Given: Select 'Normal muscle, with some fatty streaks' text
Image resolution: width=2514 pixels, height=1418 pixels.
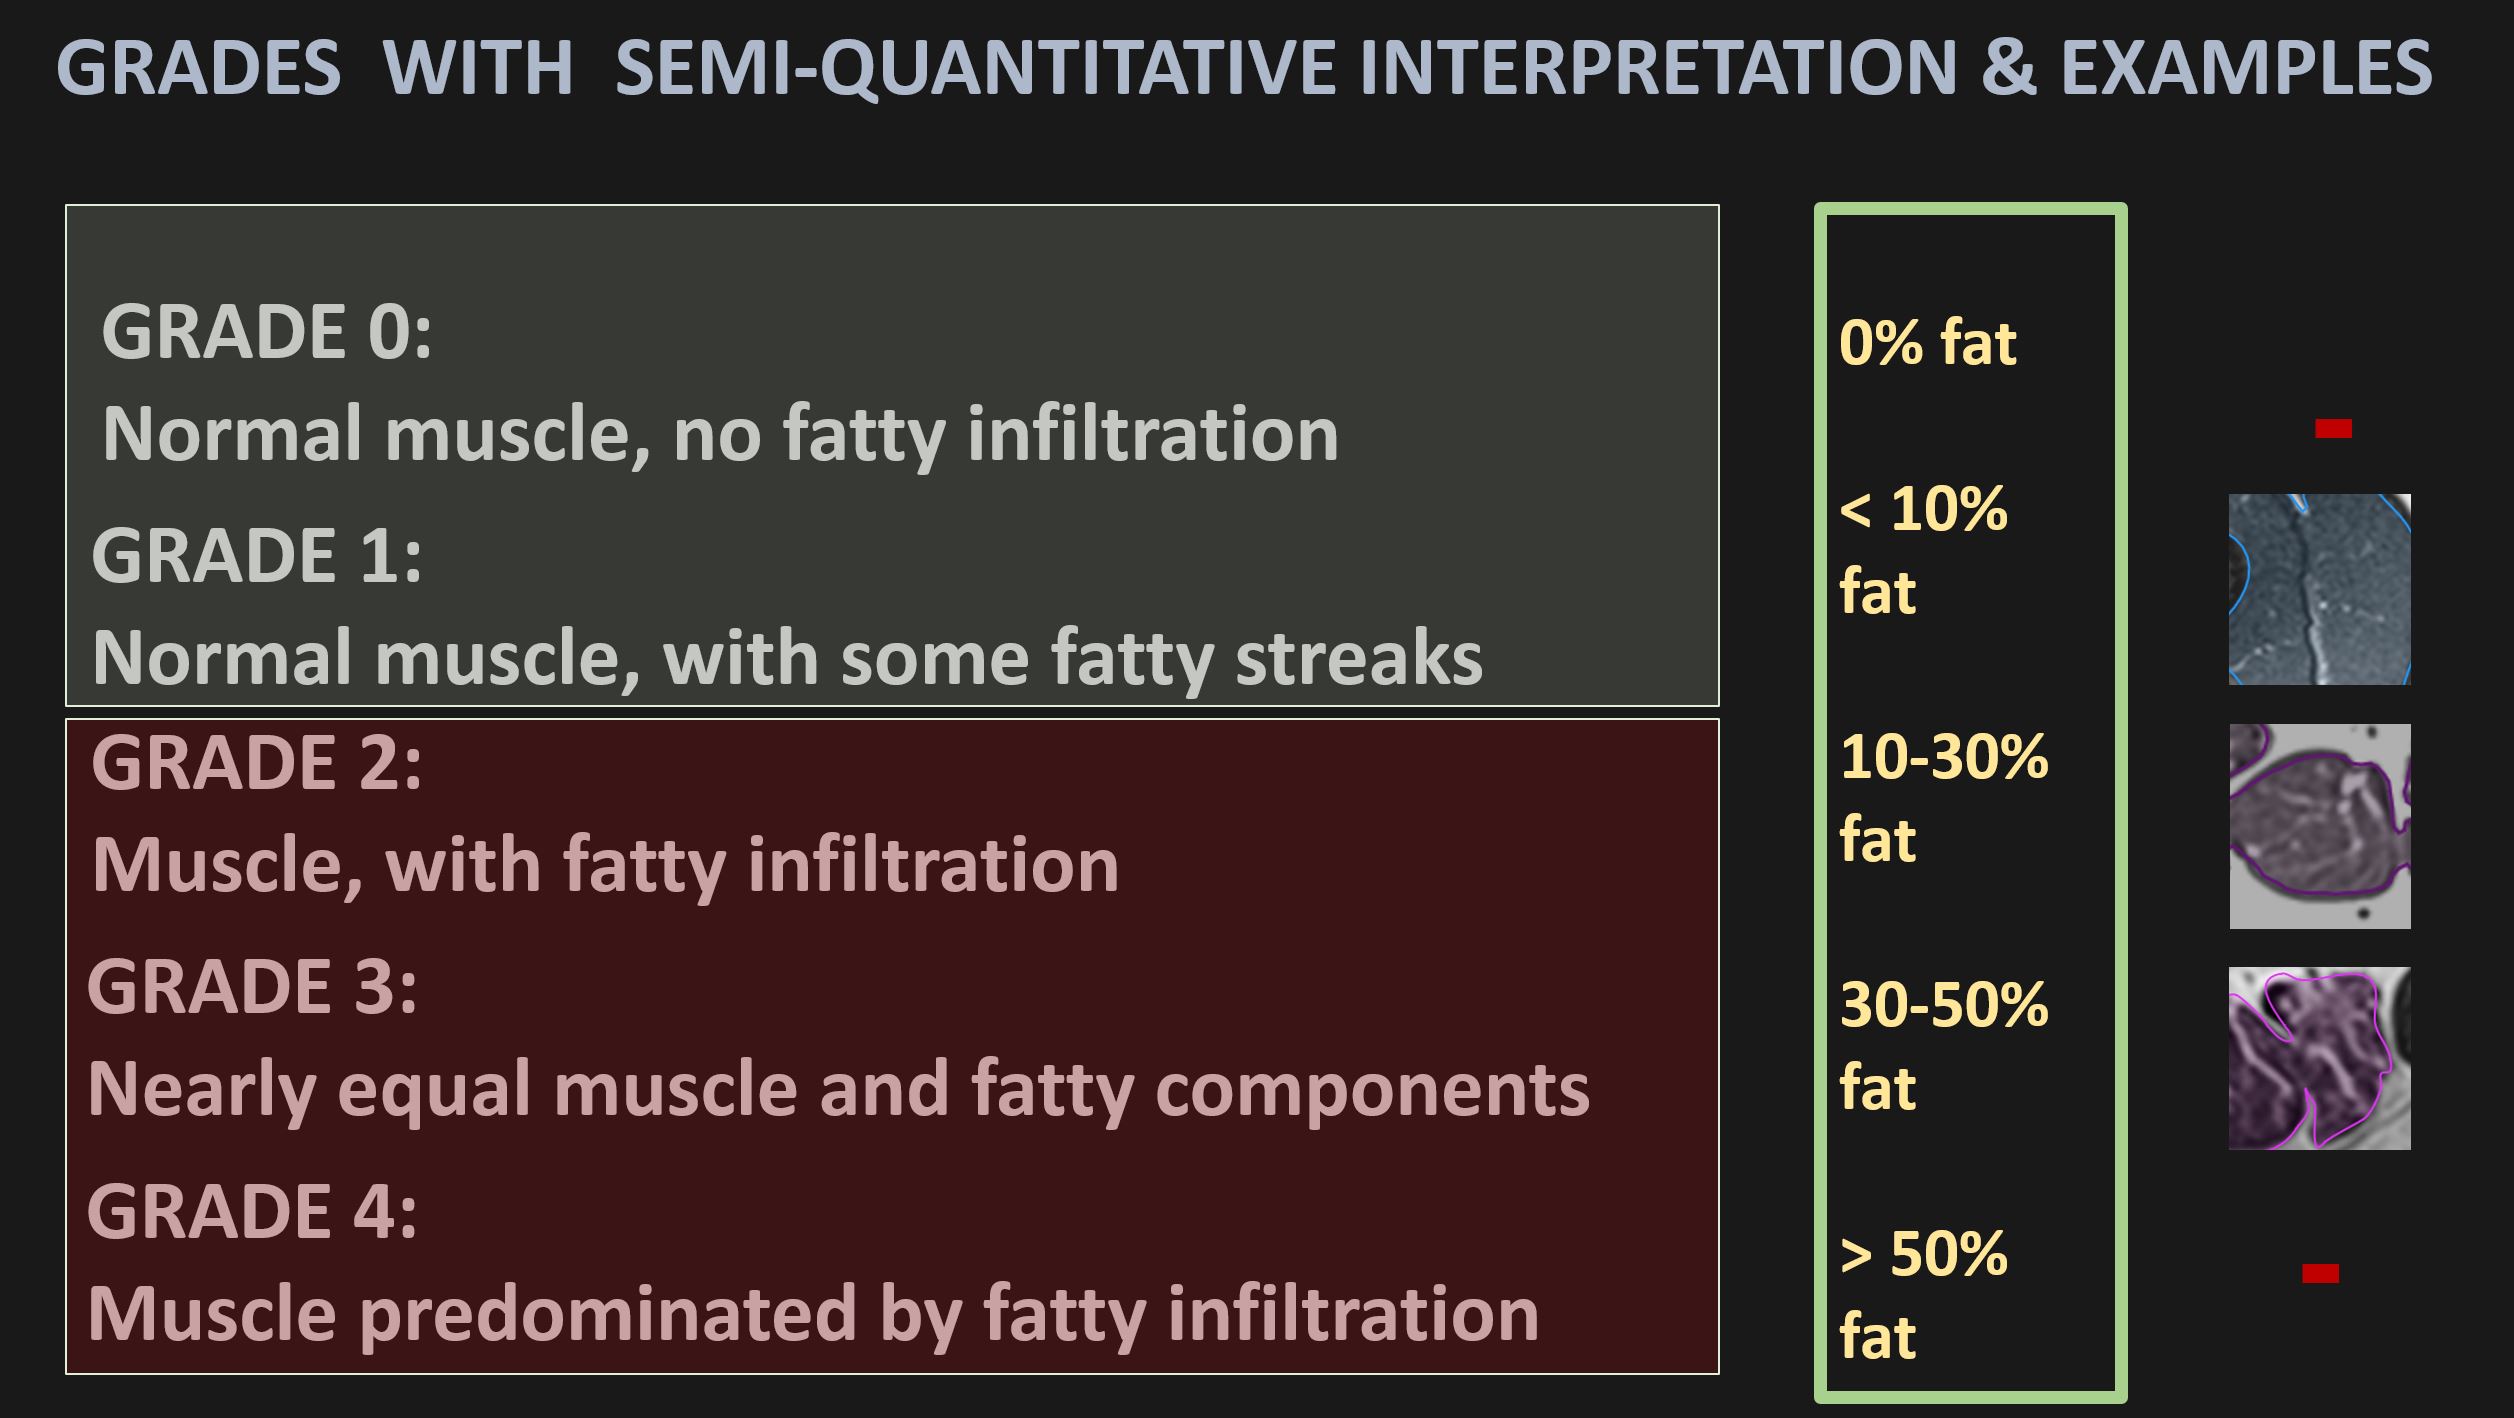Looking at the screenshot, I should pos(787,658).
